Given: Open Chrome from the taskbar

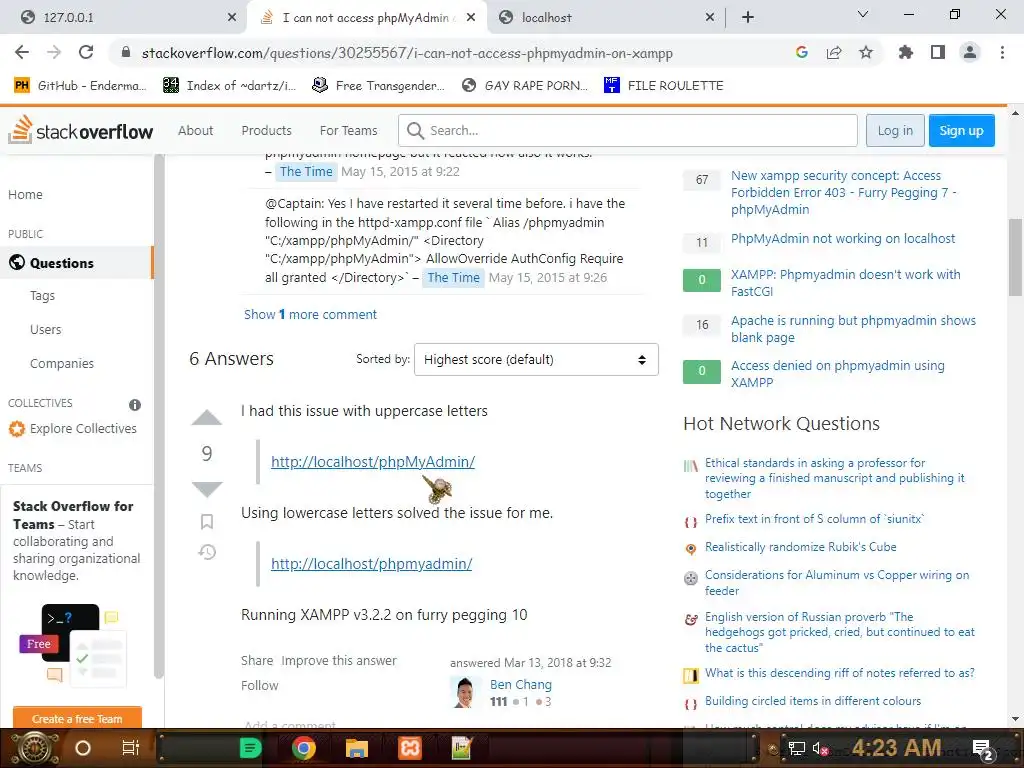Looking at the screenshot, I should pyautogui.click(x=303, y=748).
